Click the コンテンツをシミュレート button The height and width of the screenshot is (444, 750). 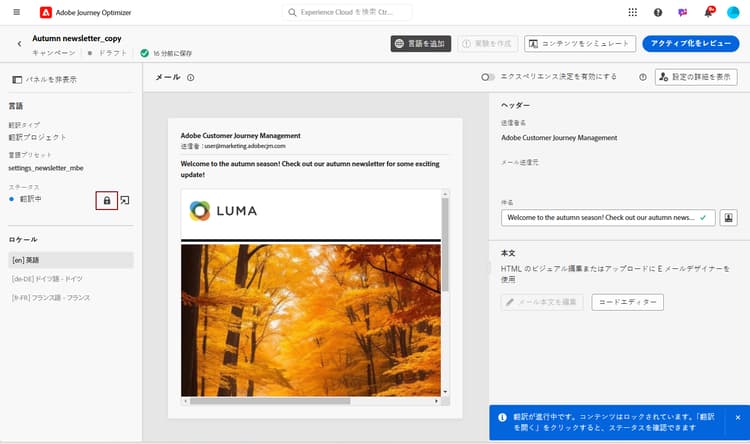pos(580,44)
